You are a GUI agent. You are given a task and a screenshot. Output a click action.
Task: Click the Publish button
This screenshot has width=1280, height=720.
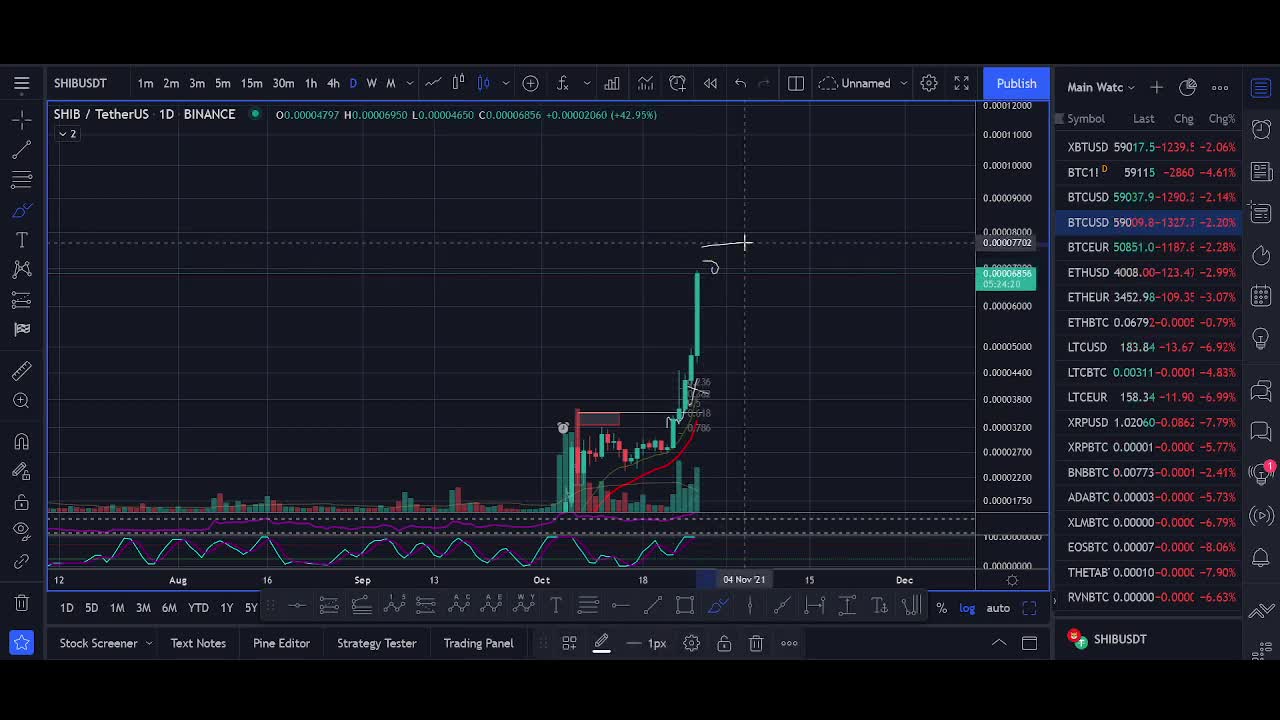point(1016,83)
